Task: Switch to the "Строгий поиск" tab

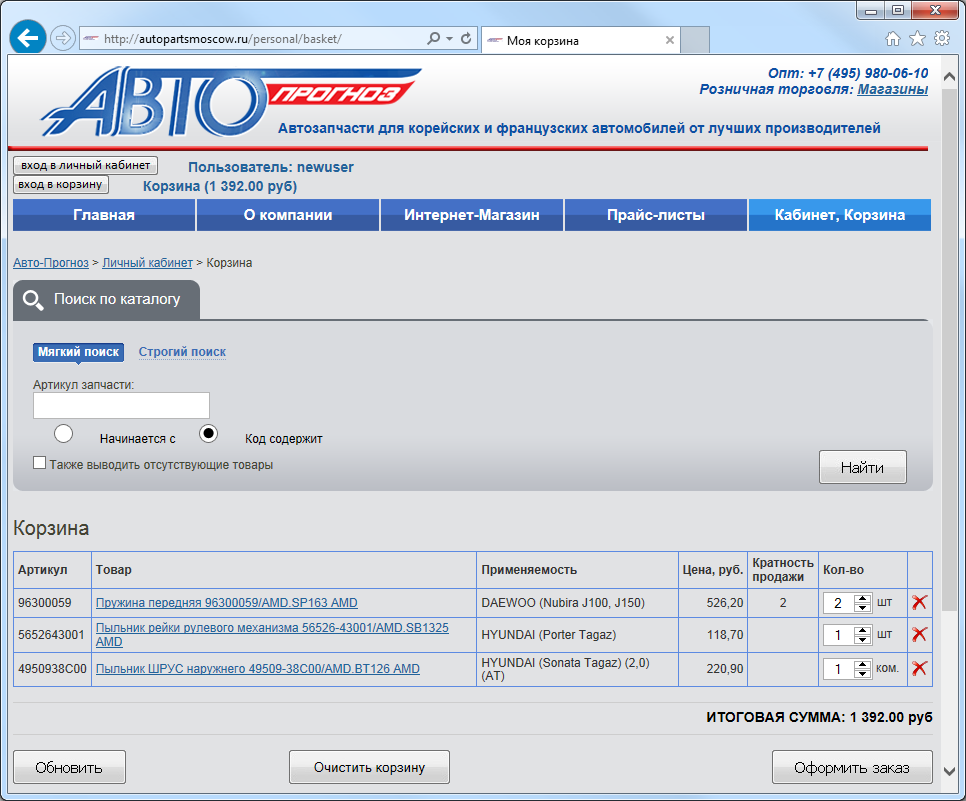Action: point(182,352)
